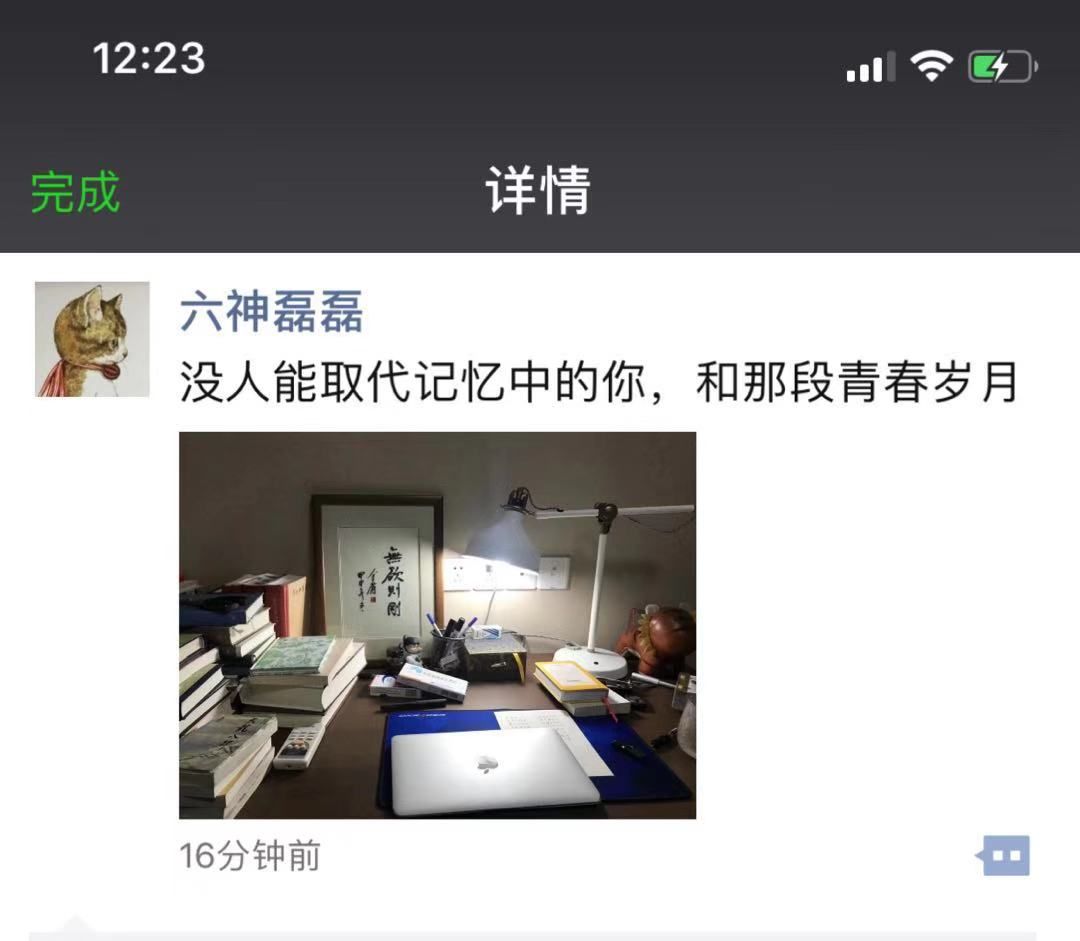Tap the 12:23 status bar clock
The image size is (1080, 941).
click(149, 58)
